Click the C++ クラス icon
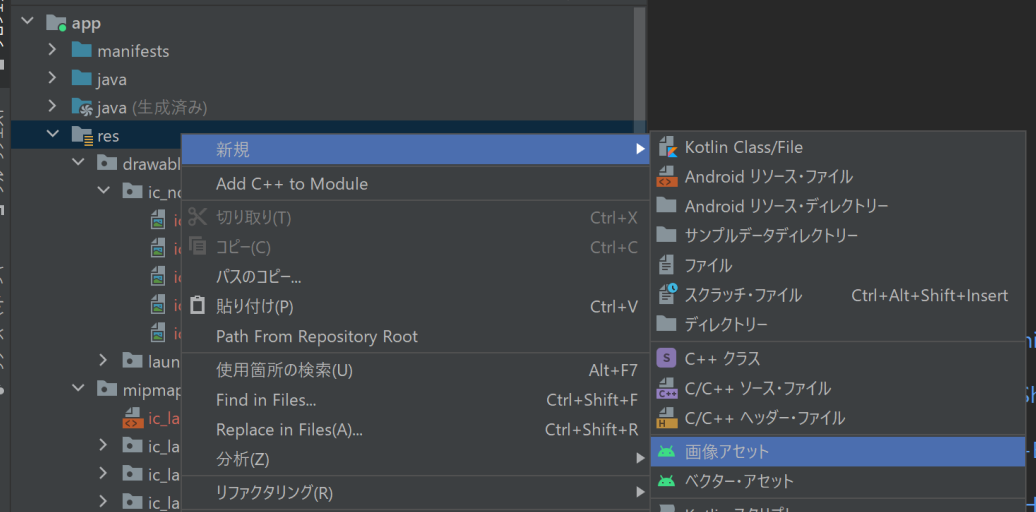The width and height of the screenshot is (1036, 512). [666, 358]
